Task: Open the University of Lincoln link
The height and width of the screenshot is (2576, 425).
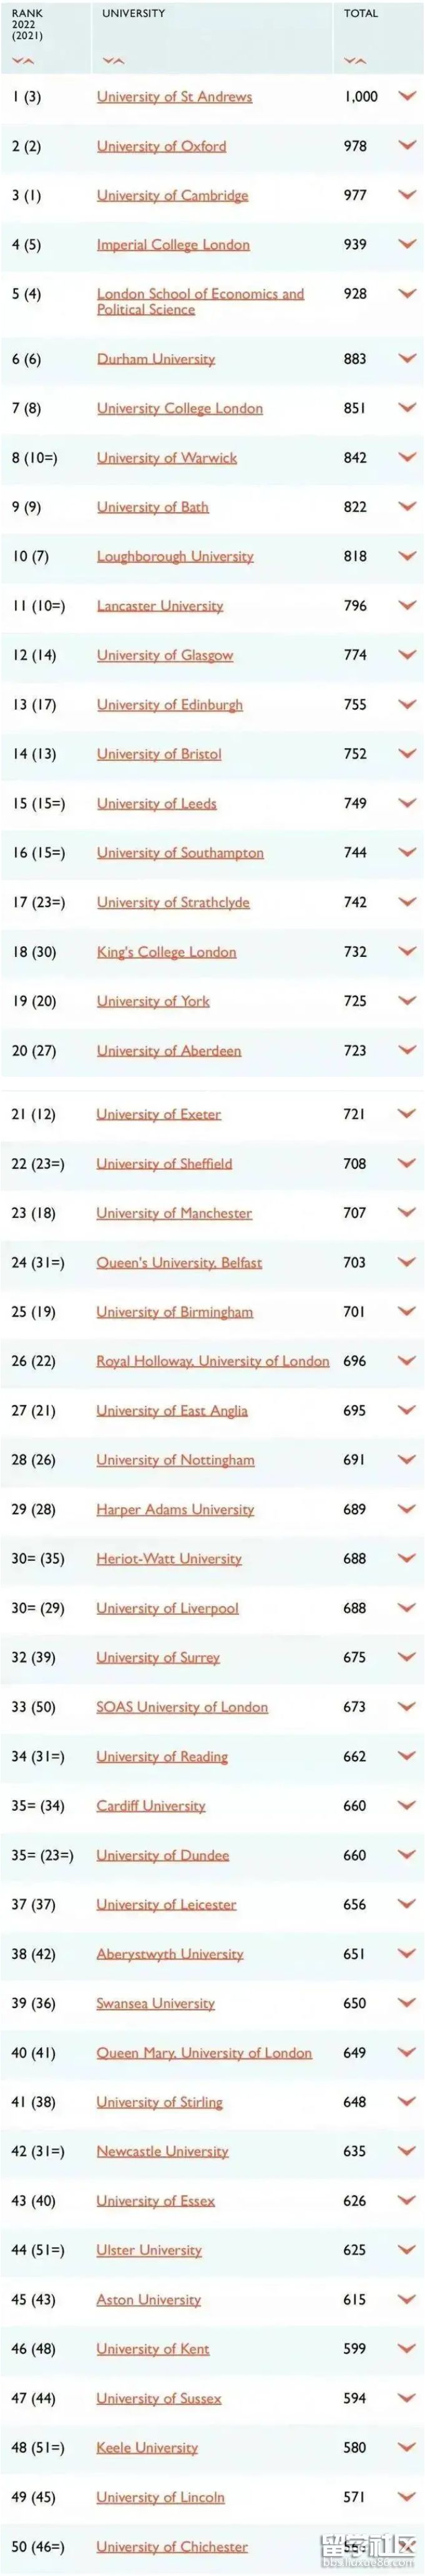Action: pos(160,2497)
